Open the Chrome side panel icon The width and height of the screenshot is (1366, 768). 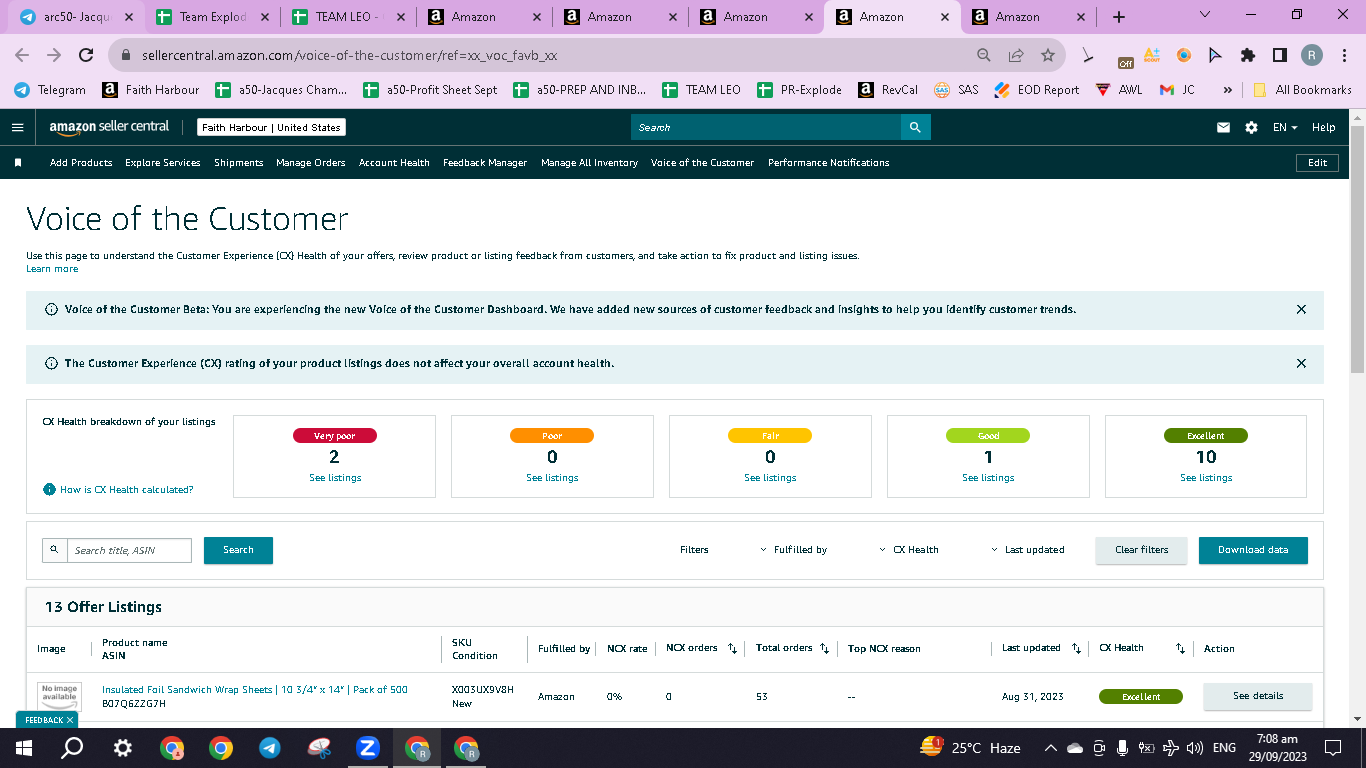point(1279,55)
